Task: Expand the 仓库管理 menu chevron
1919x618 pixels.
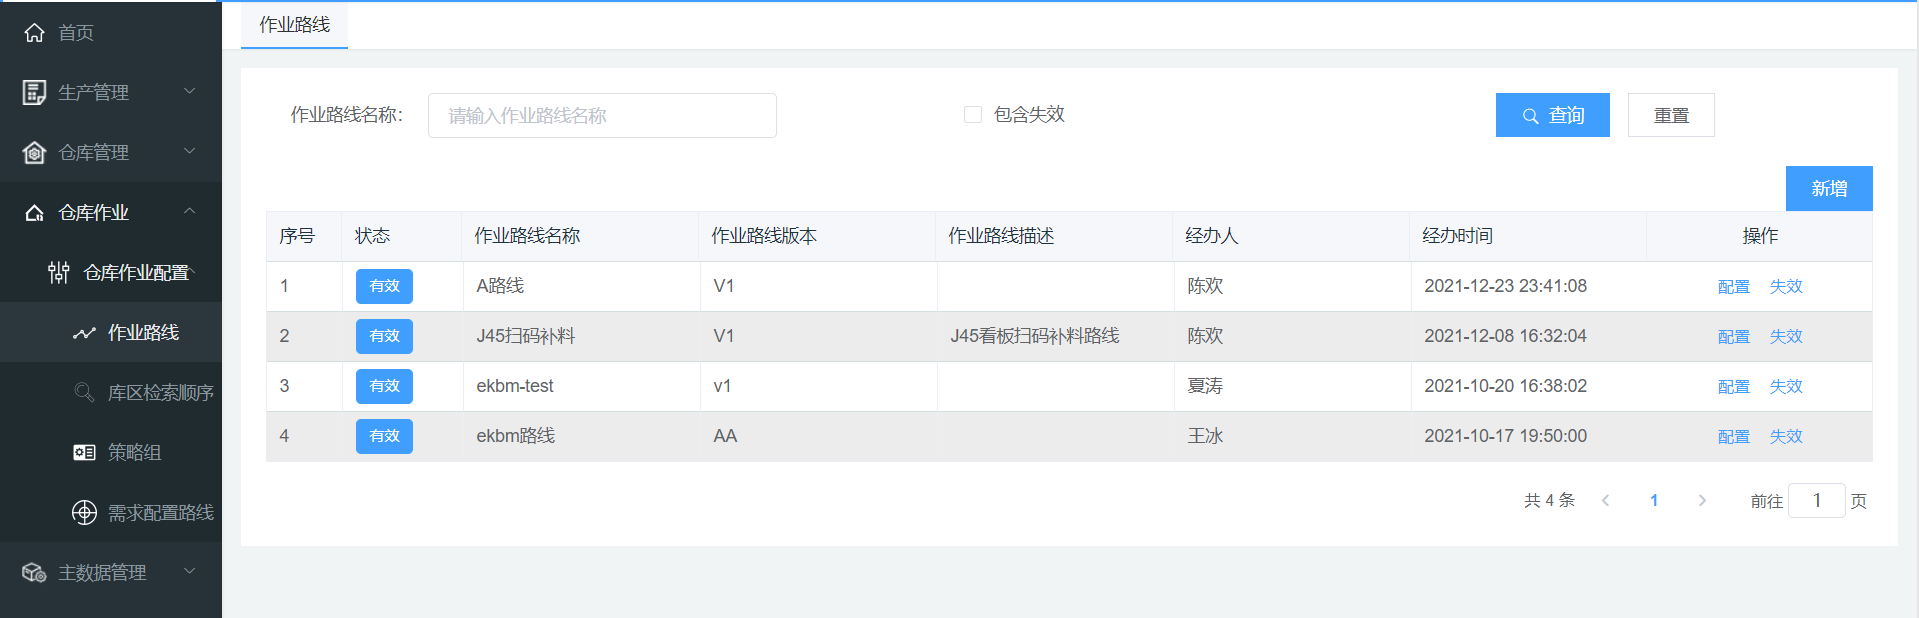Action: pyautogui.click(x=189, y=151)
